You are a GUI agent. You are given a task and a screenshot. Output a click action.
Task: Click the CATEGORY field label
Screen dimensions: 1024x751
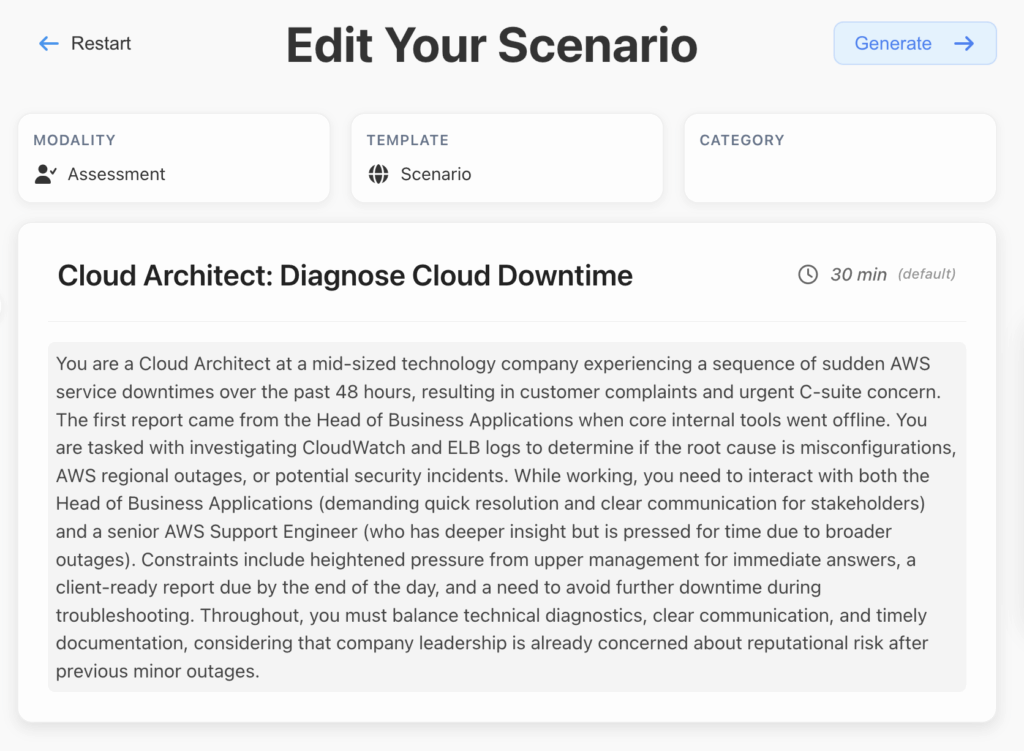tap(741, 140)
